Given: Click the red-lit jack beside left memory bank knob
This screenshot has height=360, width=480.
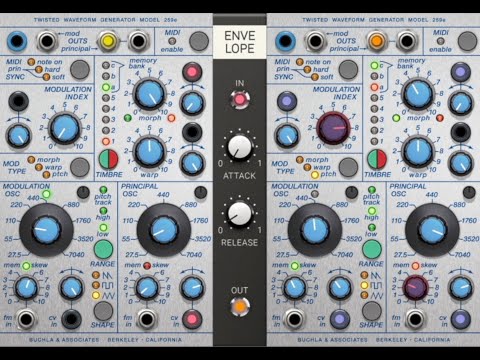Looking at the screenshot, I should pos(192,72).
